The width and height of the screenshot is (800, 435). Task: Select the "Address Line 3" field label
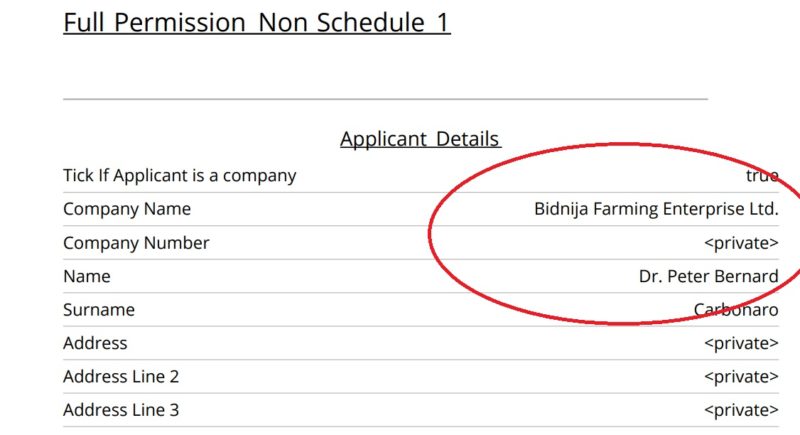(121, 410)
